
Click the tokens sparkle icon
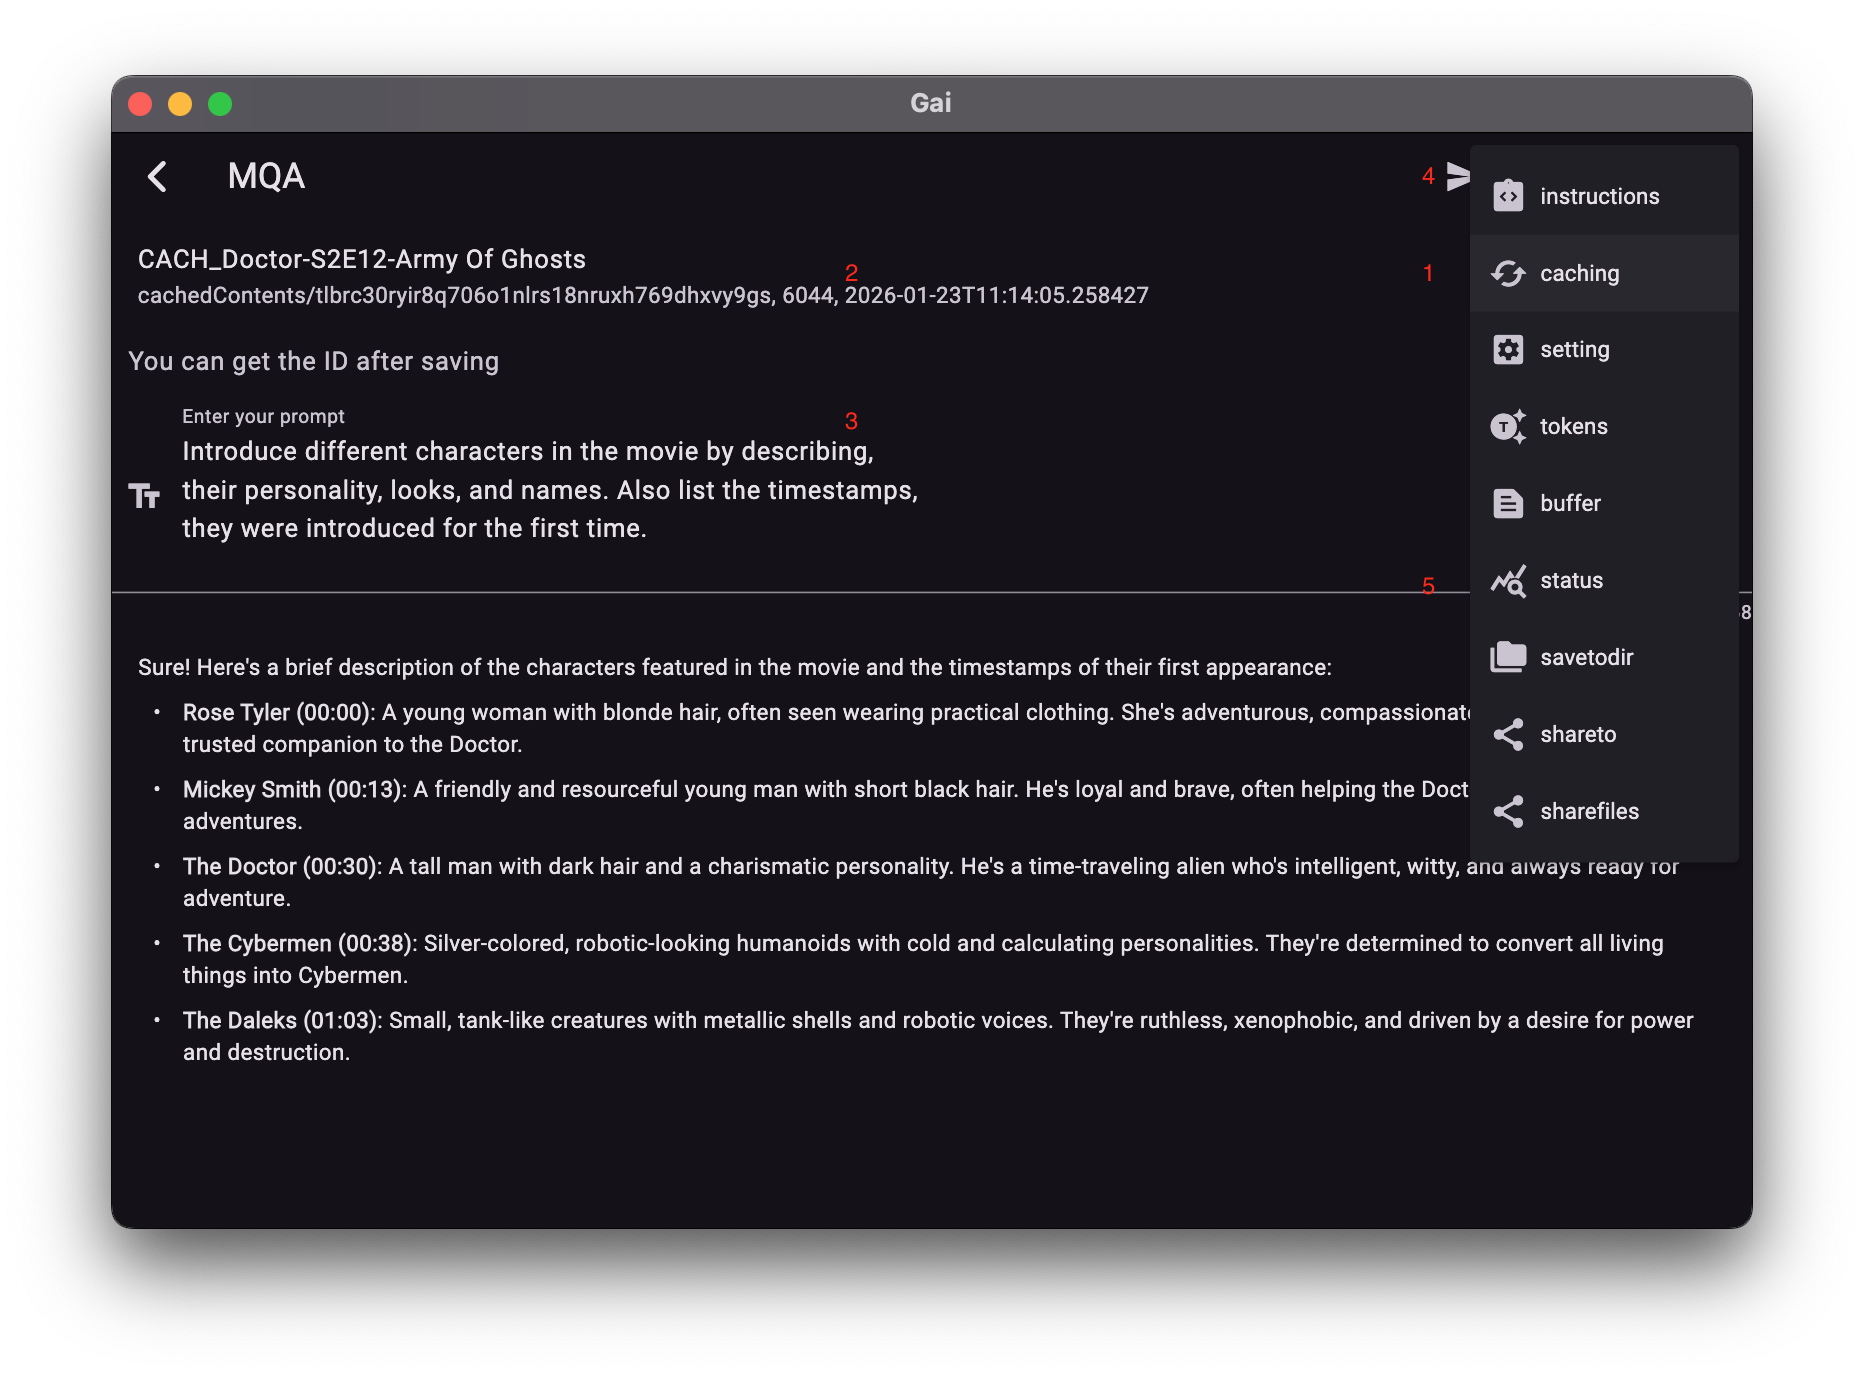coord(1508,427)
